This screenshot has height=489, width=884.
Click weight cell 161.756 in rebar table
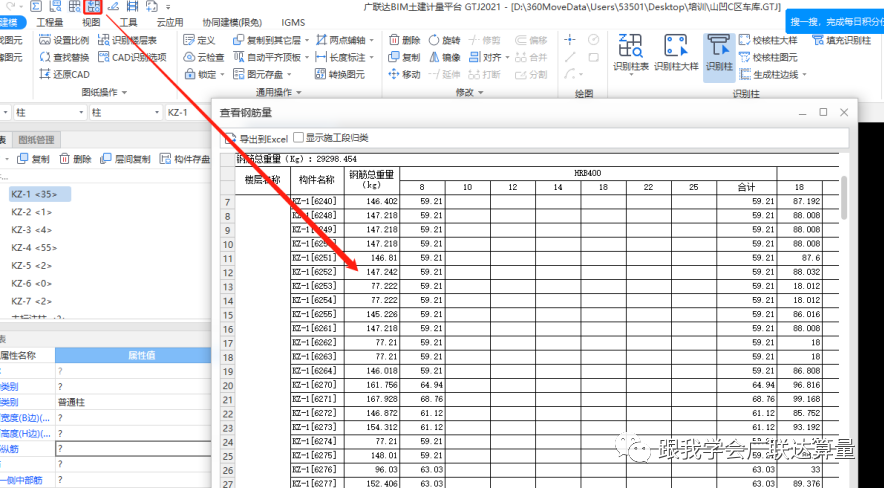point(372,385)
